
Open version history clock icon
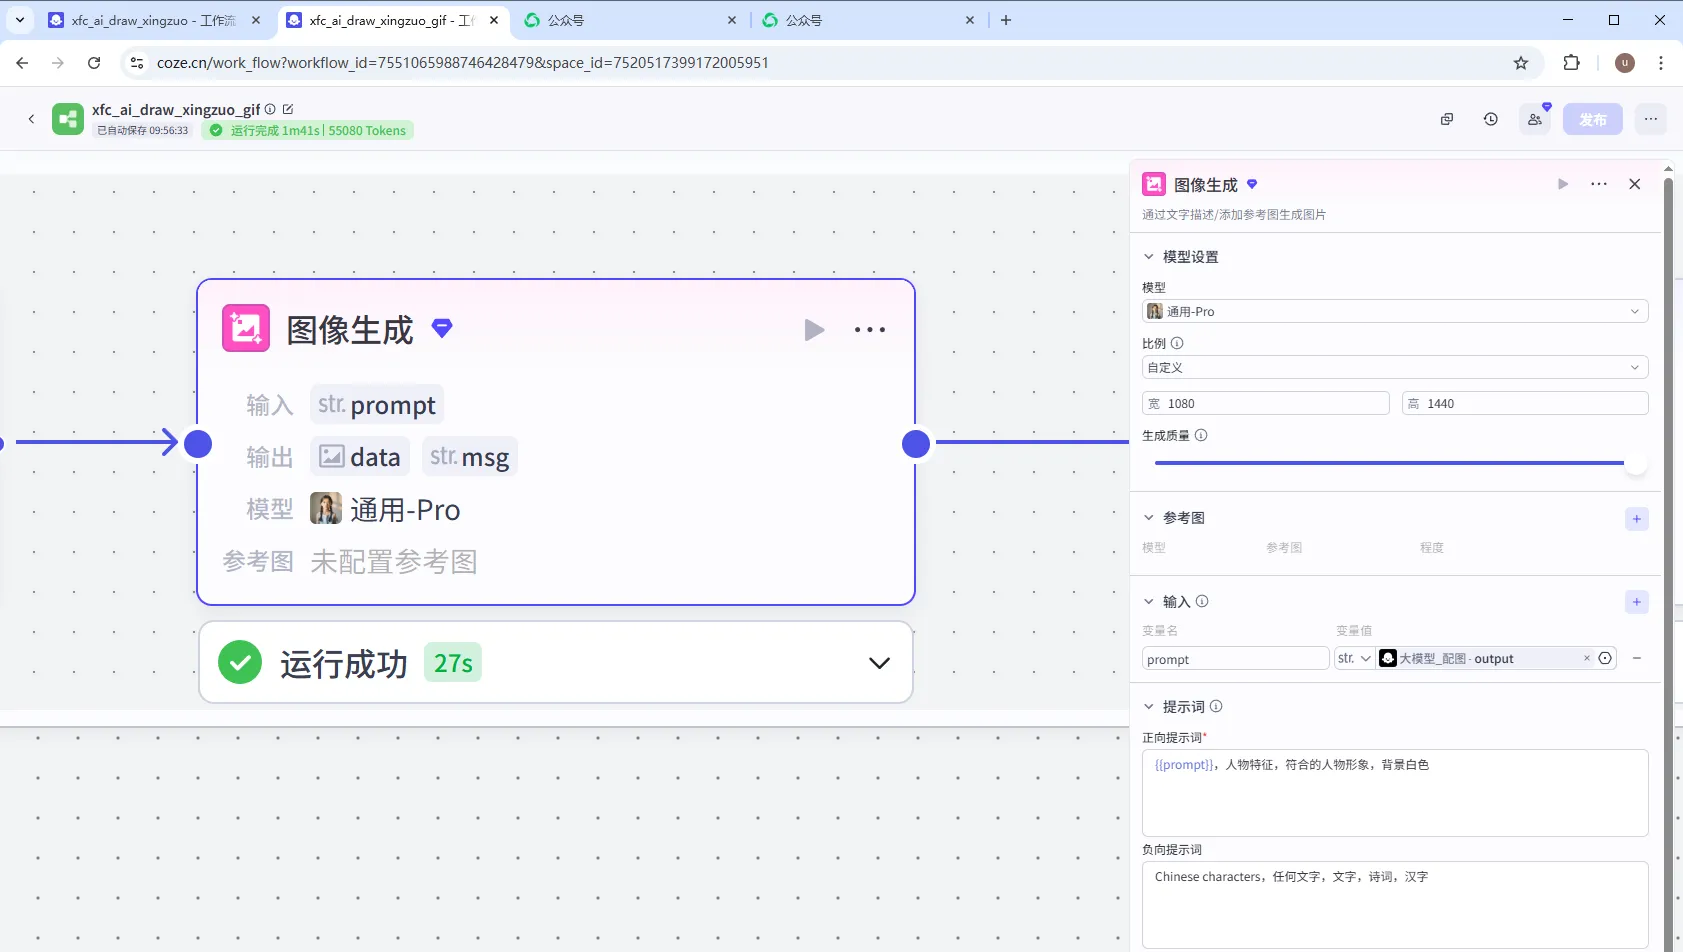(x=1491, y=119)
